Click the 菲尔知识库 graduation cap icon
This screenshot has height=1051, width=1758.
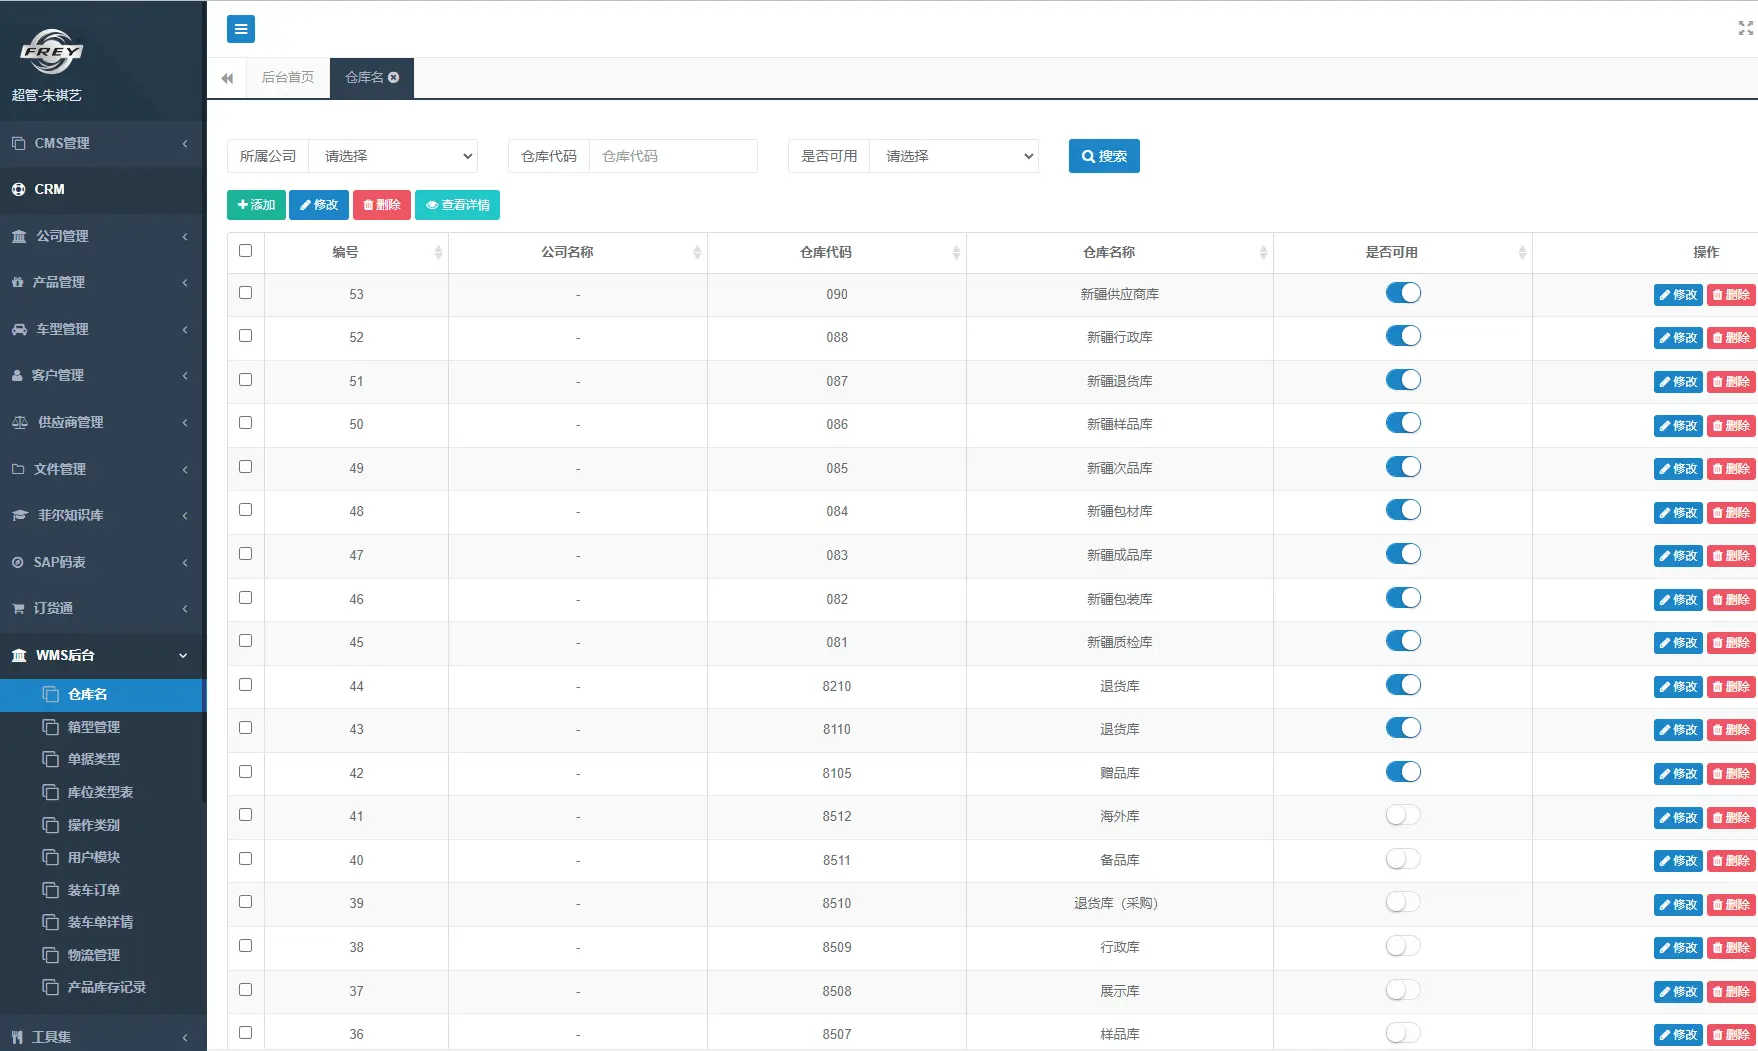click(x=20, y=515)
